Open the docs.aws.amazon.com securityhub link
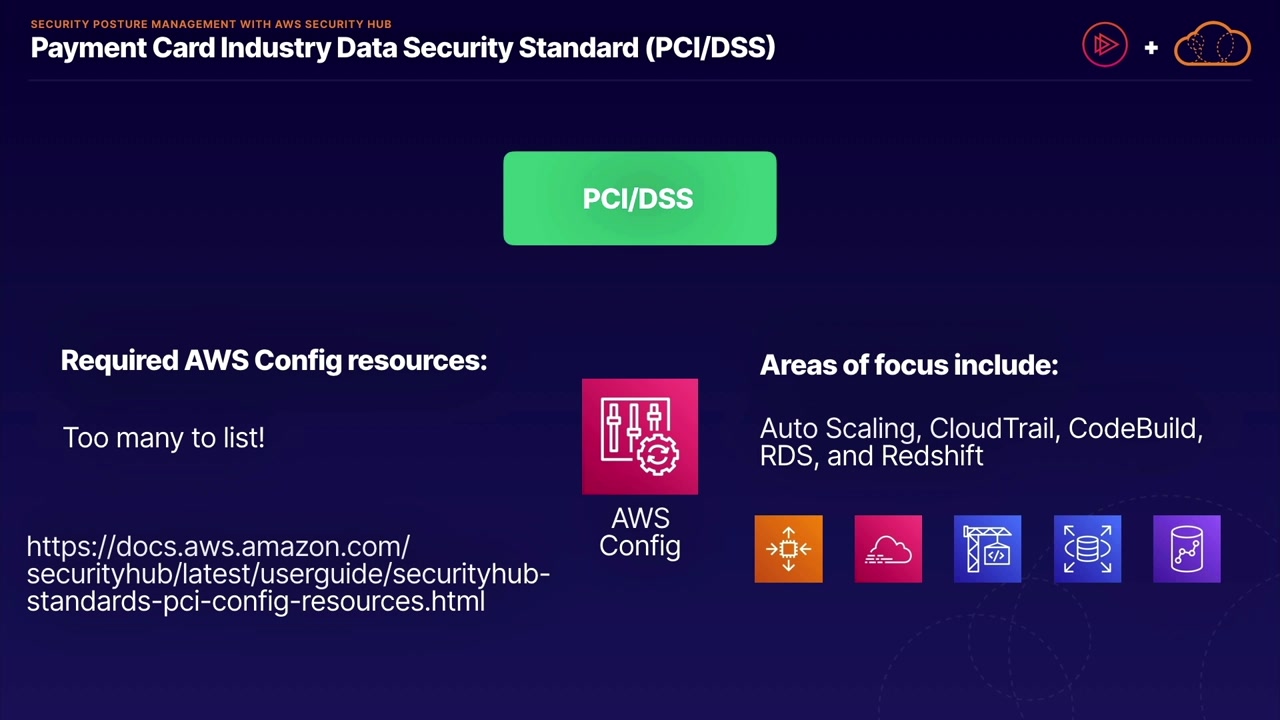This screenshot has height=720, width=1280. click(x=288, y=574)
